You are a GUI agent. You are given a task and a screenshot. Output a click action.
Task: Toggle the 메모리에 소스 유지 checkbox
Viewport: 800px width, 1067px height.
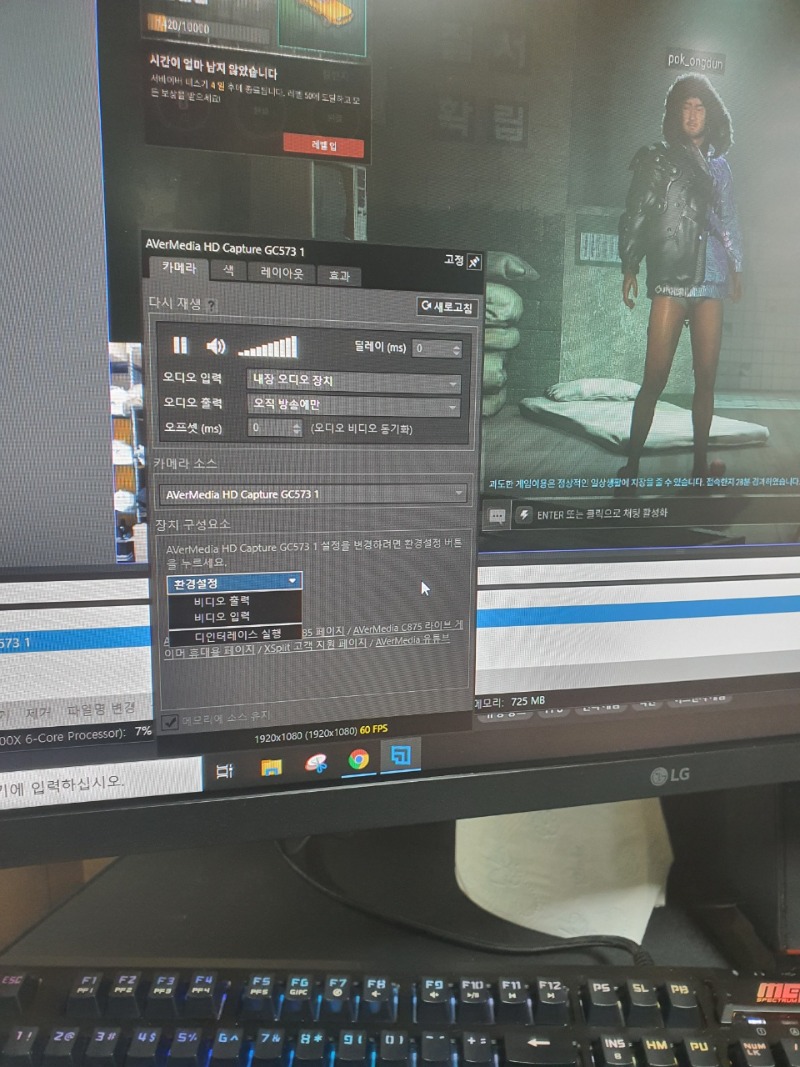point(169,721)
